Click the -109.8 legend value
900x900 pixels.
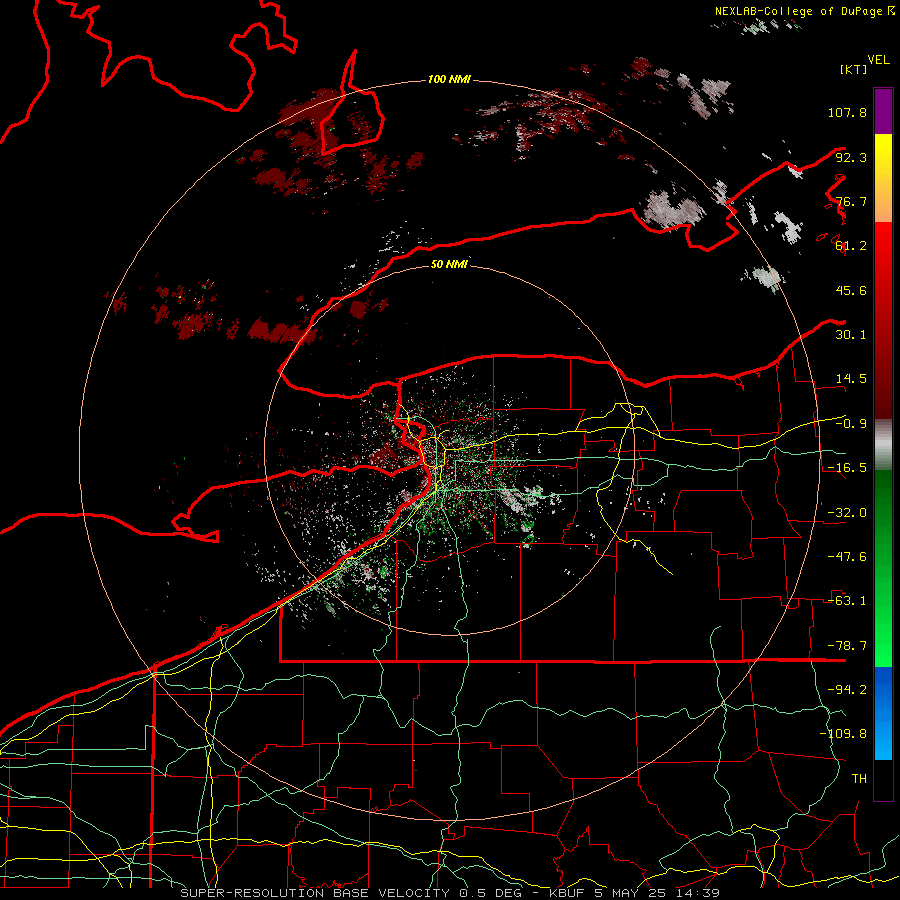(843, 734)
